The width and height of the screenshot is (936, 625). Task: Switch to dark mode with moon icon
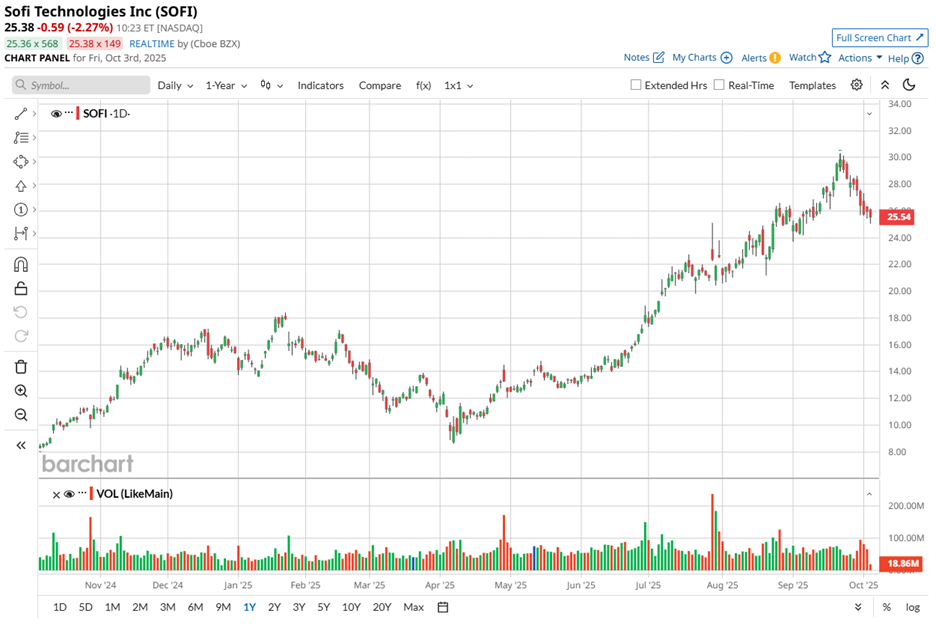(909, 85)
